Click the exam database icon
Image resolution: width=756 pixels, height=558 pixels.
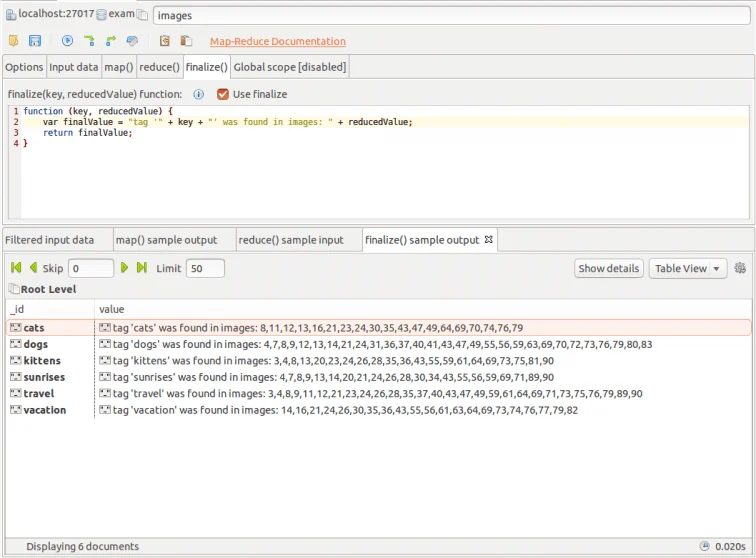click(x=101, y=15)
